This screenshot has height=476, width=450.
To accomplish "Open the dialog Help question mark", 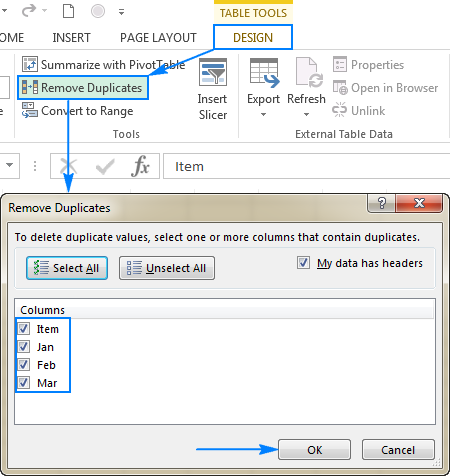I will (x=382, y=203).
